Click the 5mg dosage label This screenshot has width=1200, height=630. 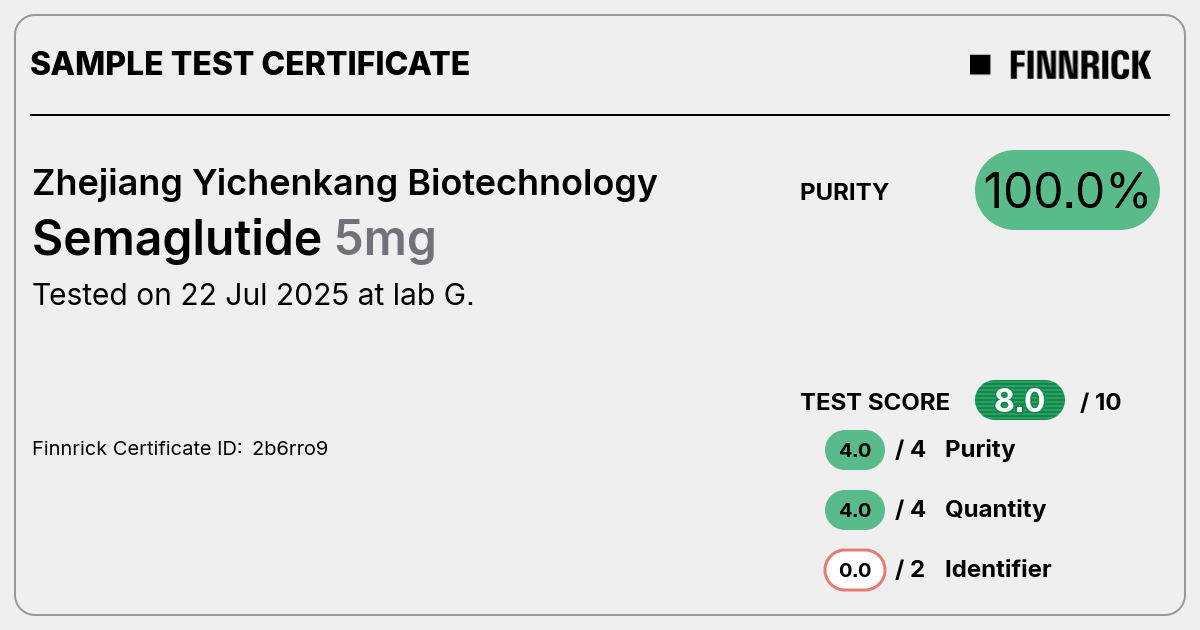[385, 240]
